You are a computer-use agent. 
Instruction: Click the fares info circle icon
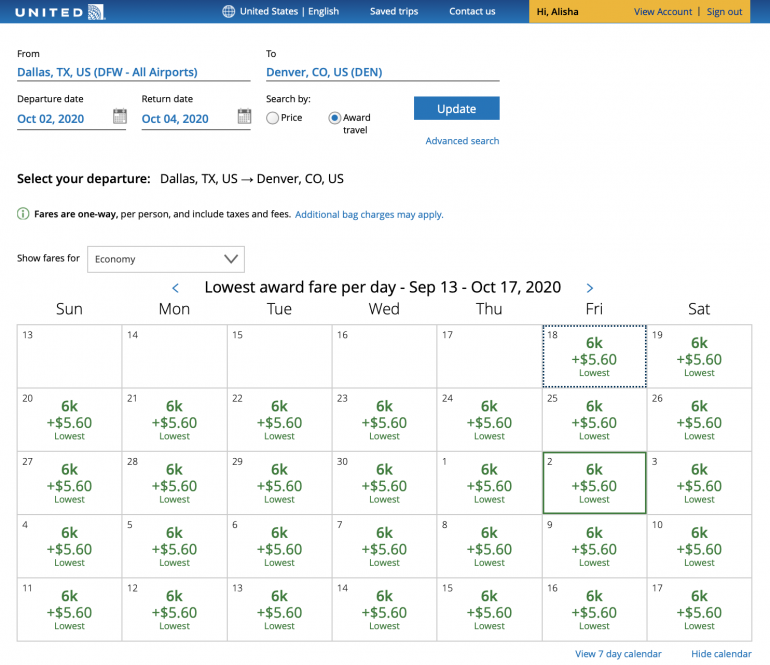coord(23,214)
